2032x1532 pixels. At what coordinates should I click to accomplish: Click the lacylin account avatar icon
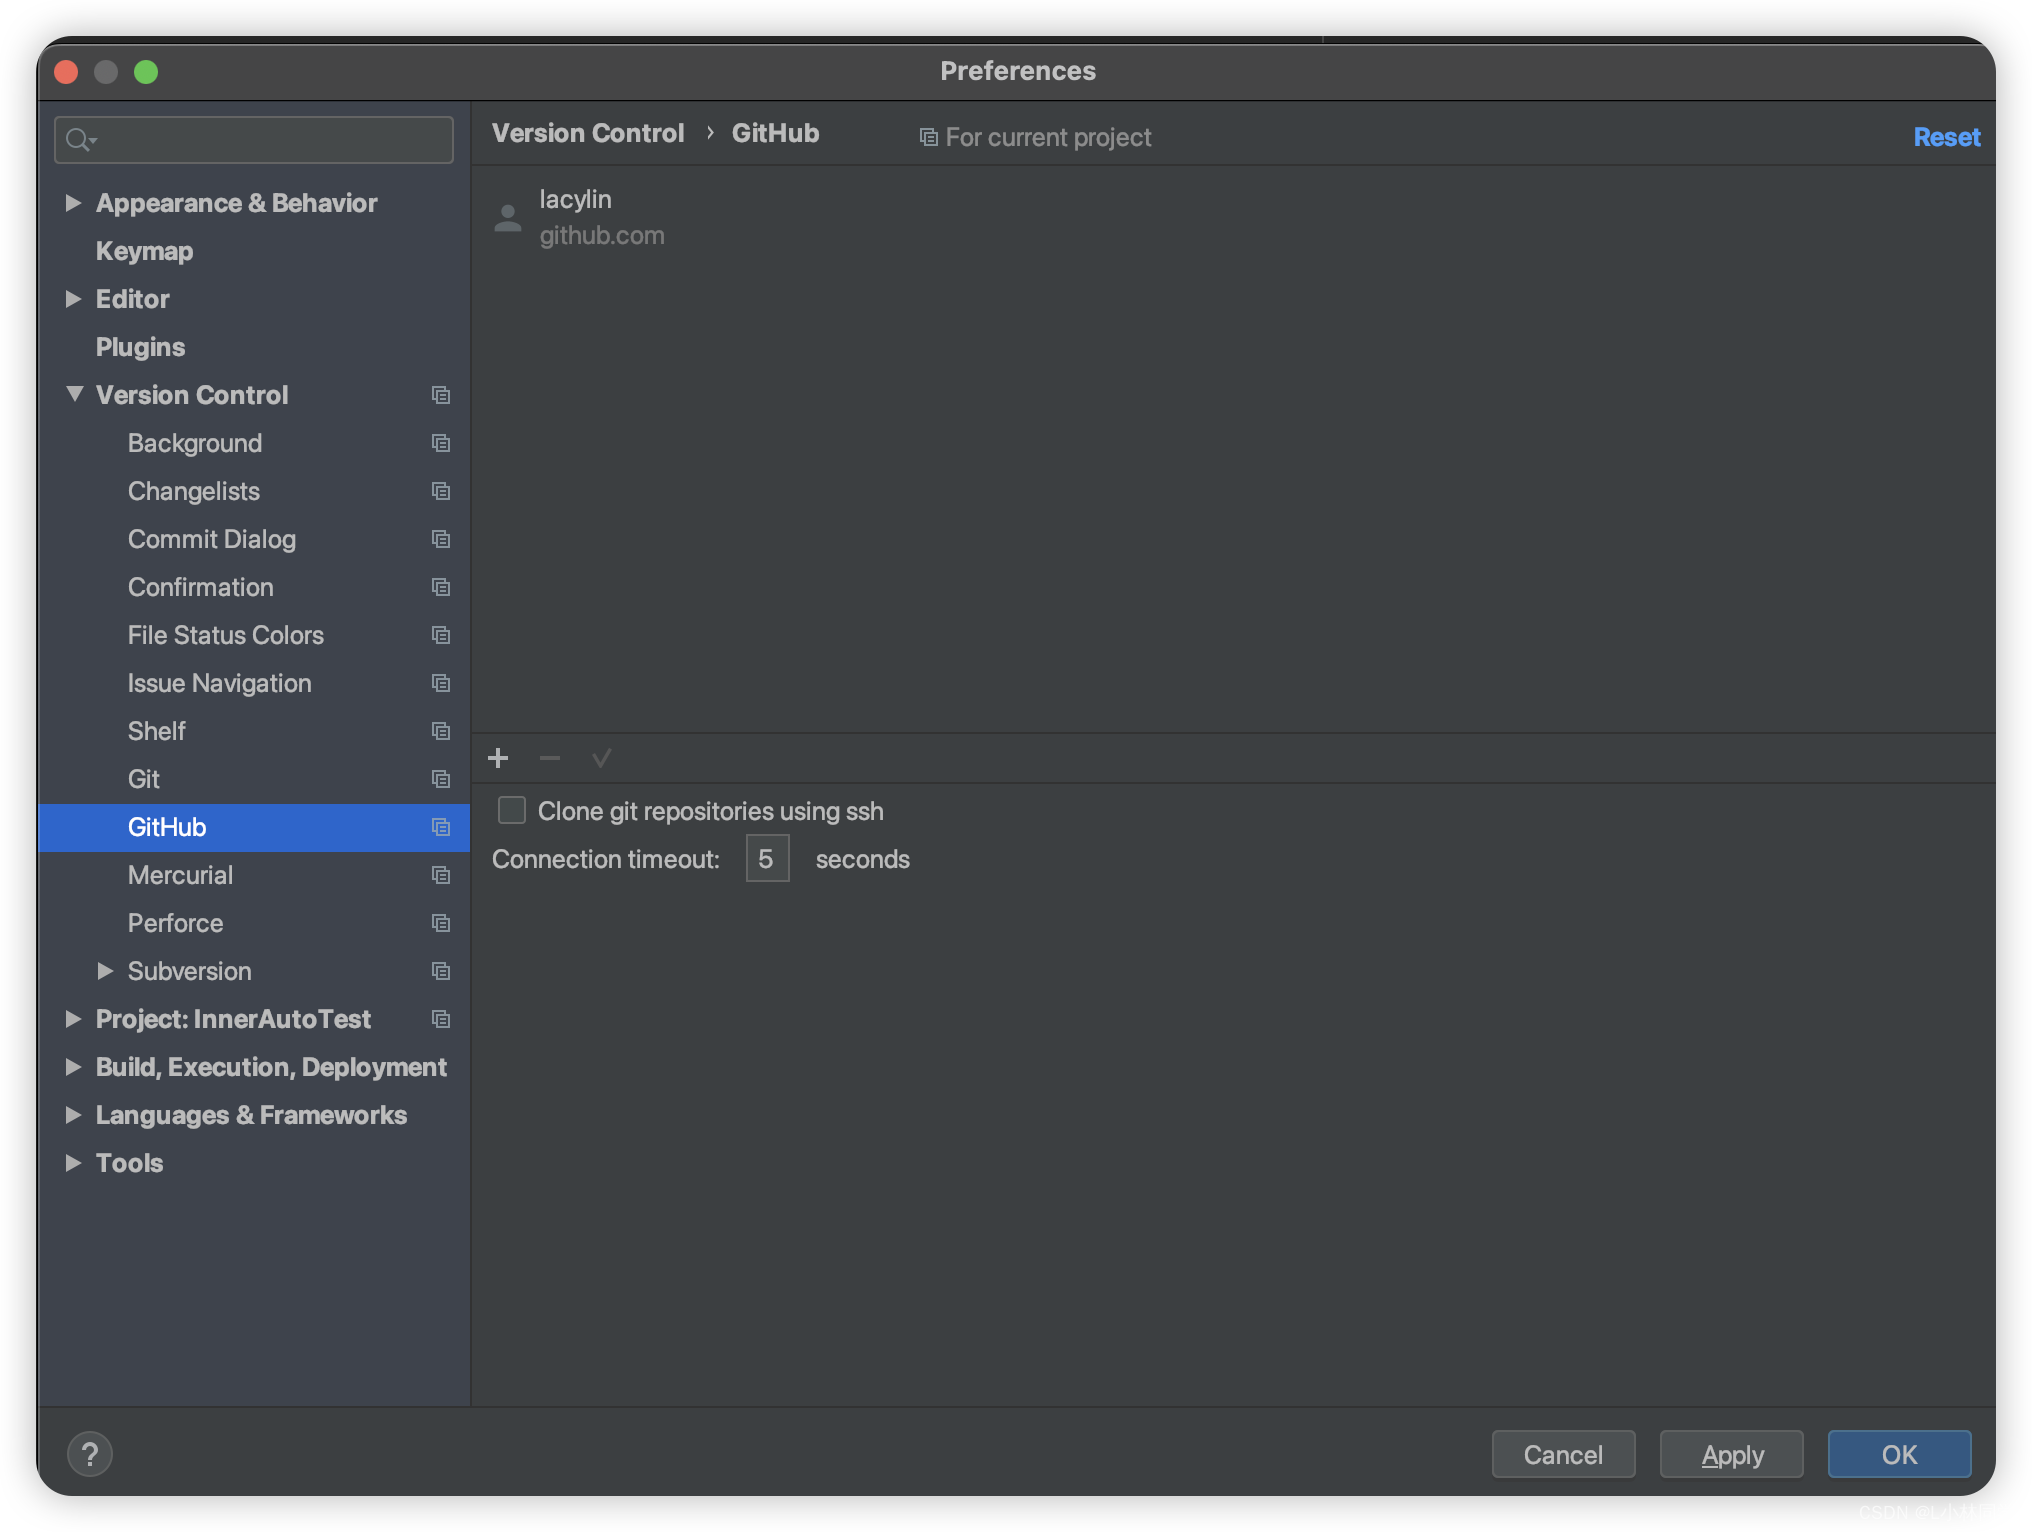point(508,217)
